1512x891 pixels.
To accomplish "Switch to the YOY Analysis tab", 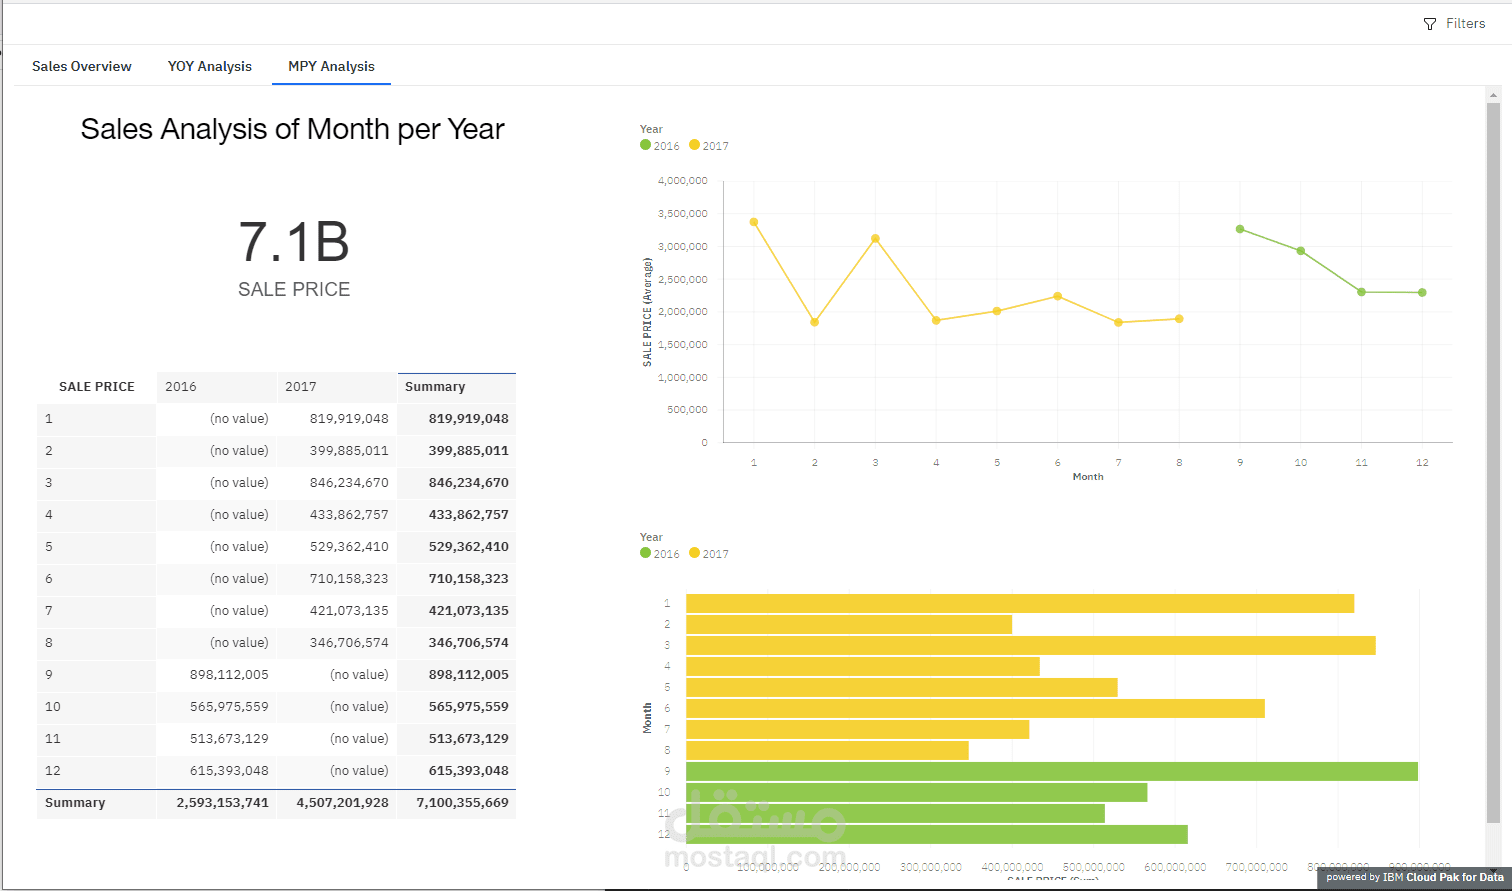I will click(210, 66).
